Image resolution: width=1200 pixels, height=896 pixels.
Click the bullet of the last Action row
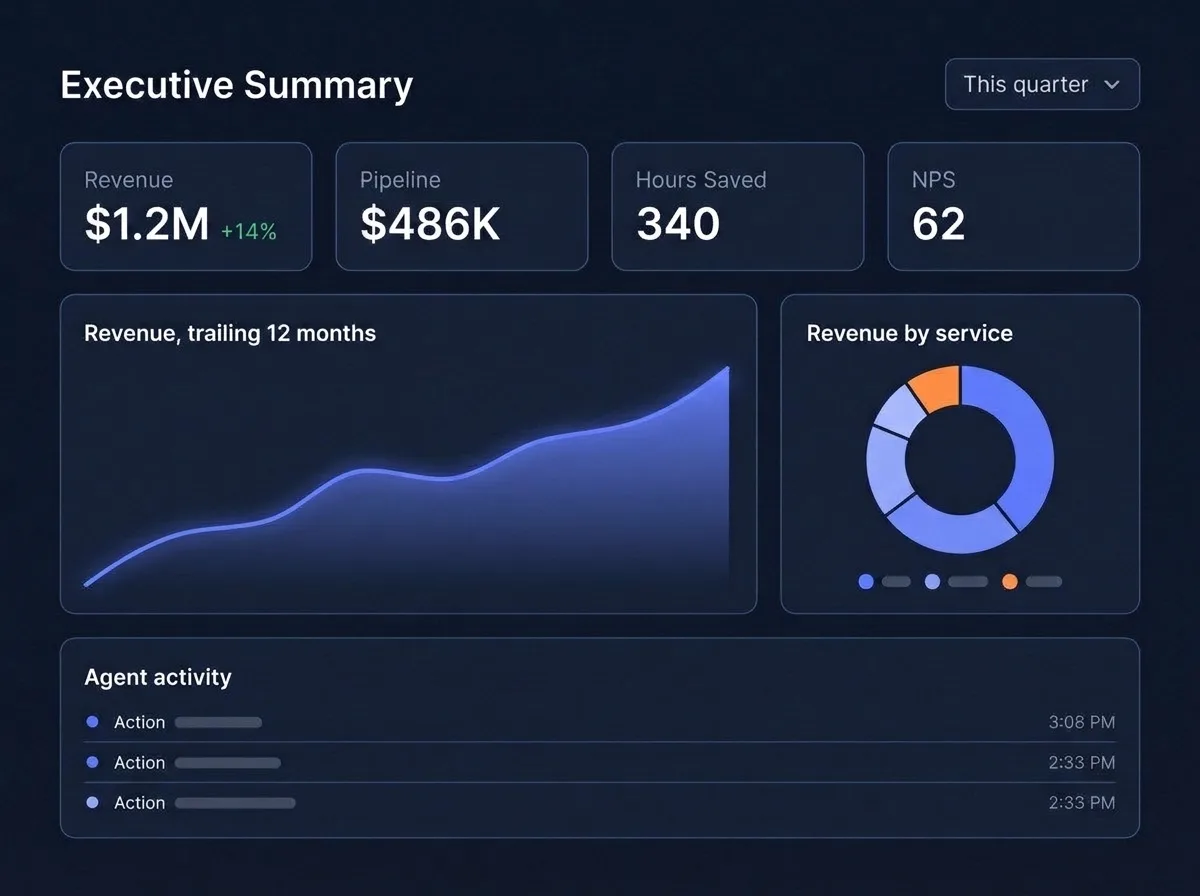click(93, 802)
